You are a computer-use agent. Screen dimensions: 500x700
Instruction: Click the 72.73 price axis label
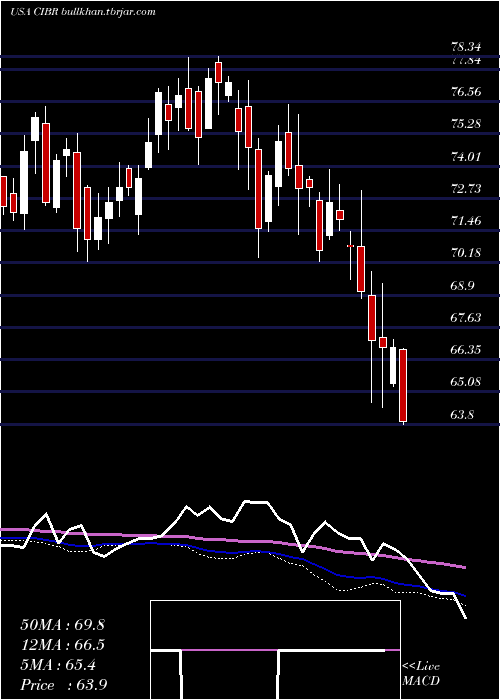[466, 188]
